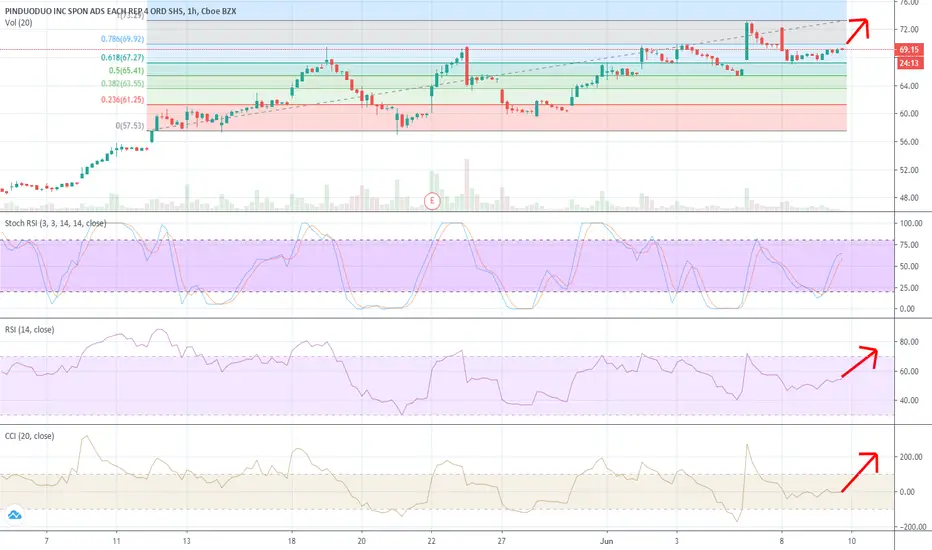Click the 80.00 RSI axis value
932x550 pixels.
(909, 342)
